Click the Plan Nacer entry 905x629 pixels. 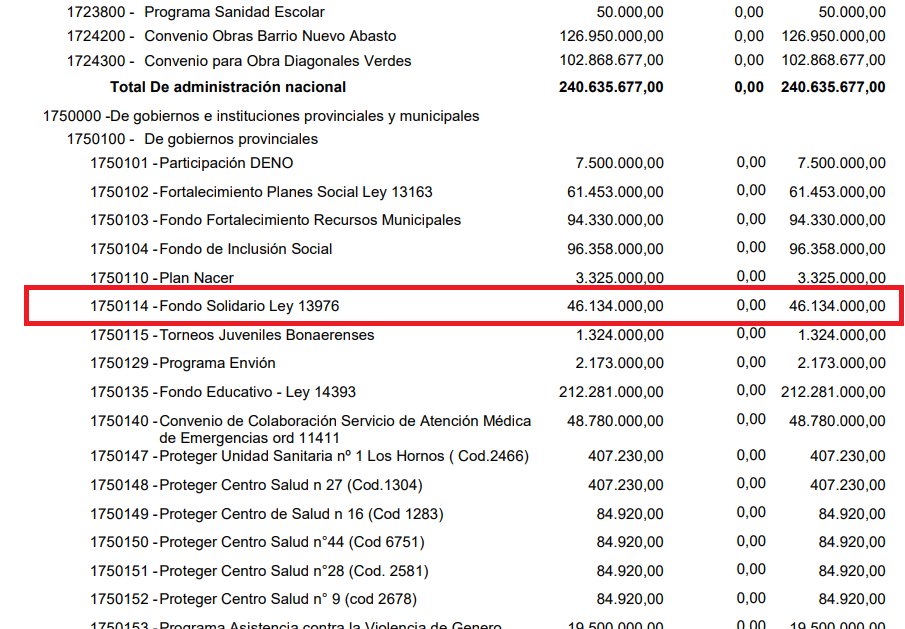196,278
